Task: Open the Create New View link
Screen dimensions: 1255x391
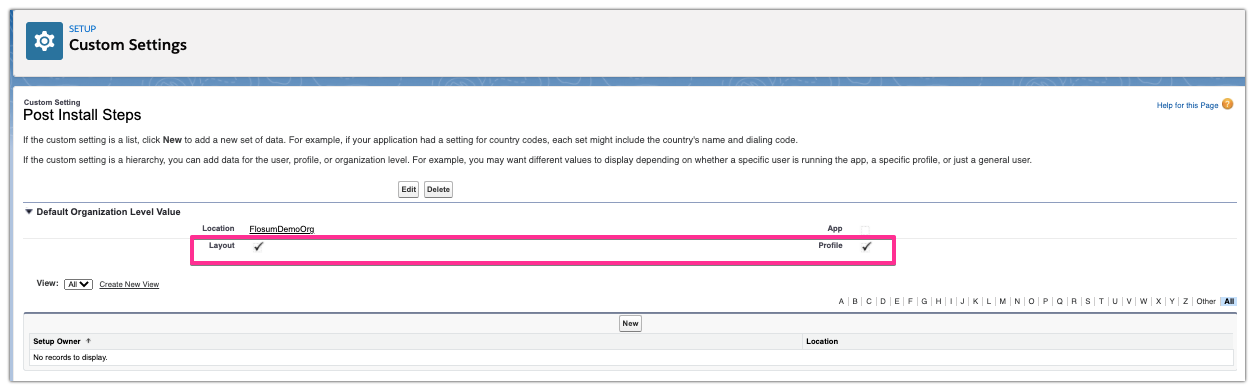Action: (x=129, y=285)
